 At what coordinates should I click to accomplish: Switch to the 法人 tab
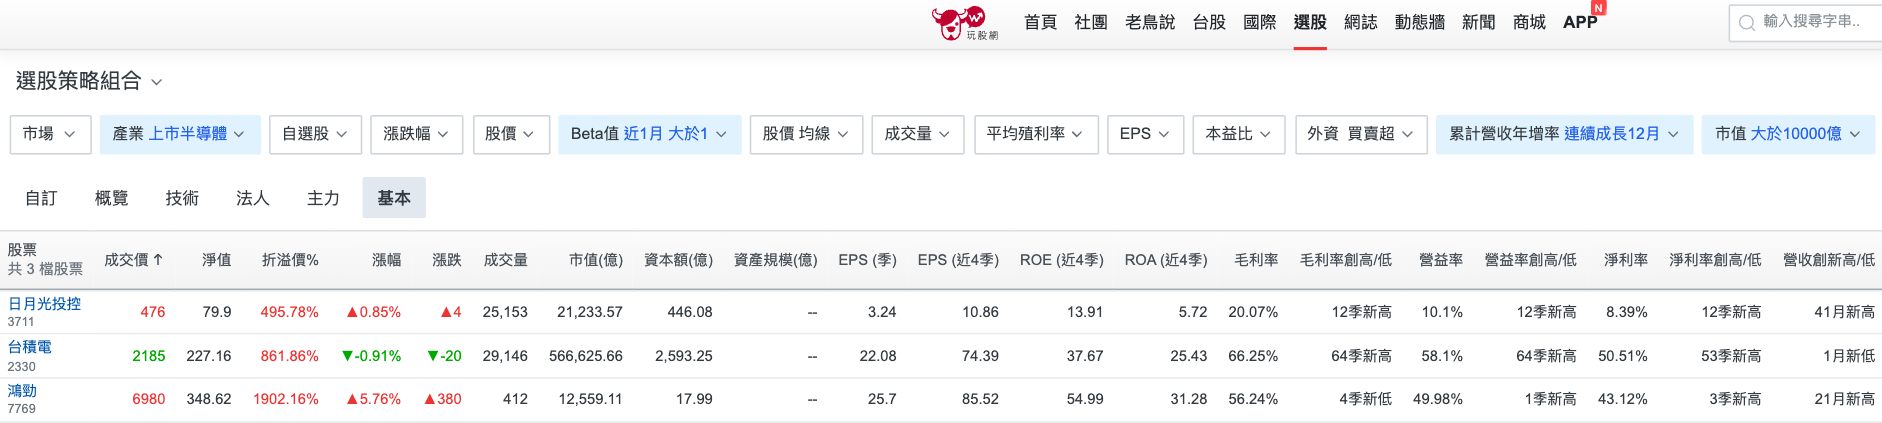(253, 198)
